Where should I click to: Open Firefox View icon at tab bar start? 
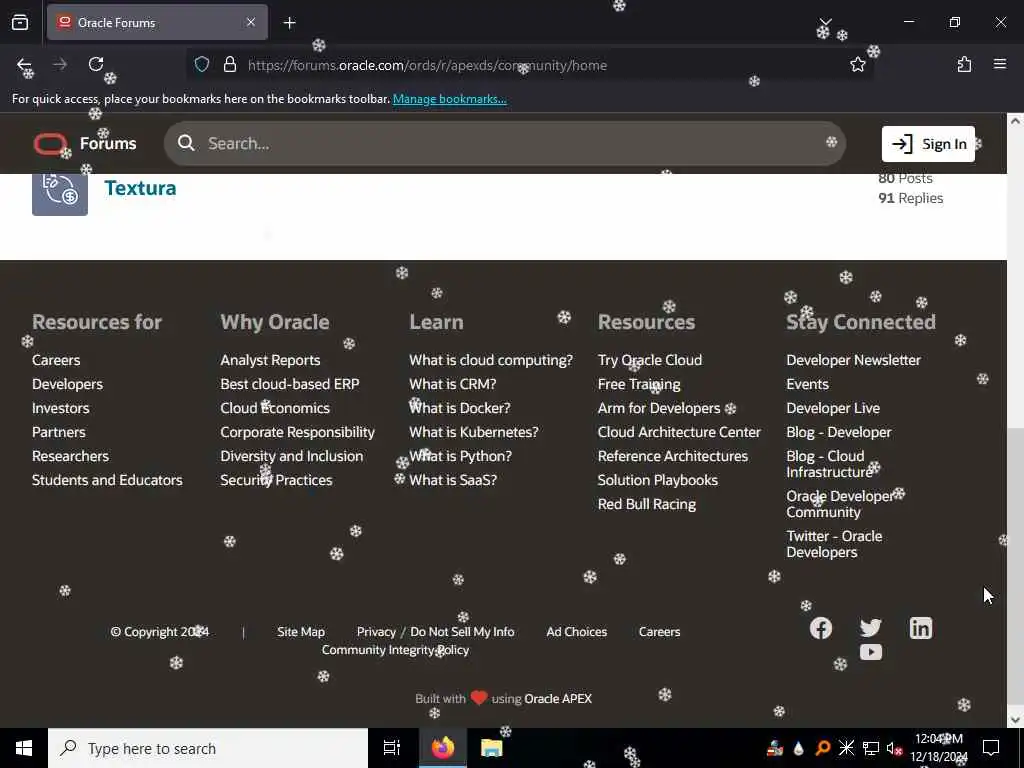[20, 22]
